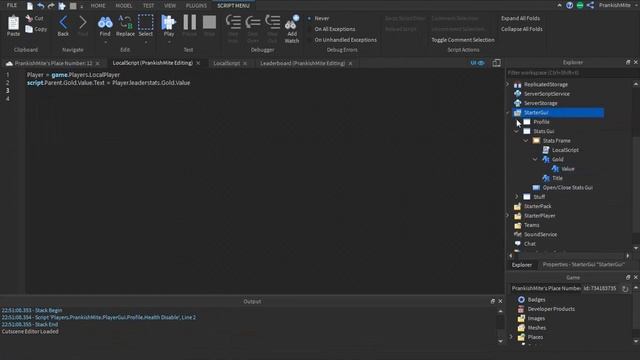Viewport: 640px width, 360px height.
Task: Open the Play button dropdown arrow
Action: [169, 42]
